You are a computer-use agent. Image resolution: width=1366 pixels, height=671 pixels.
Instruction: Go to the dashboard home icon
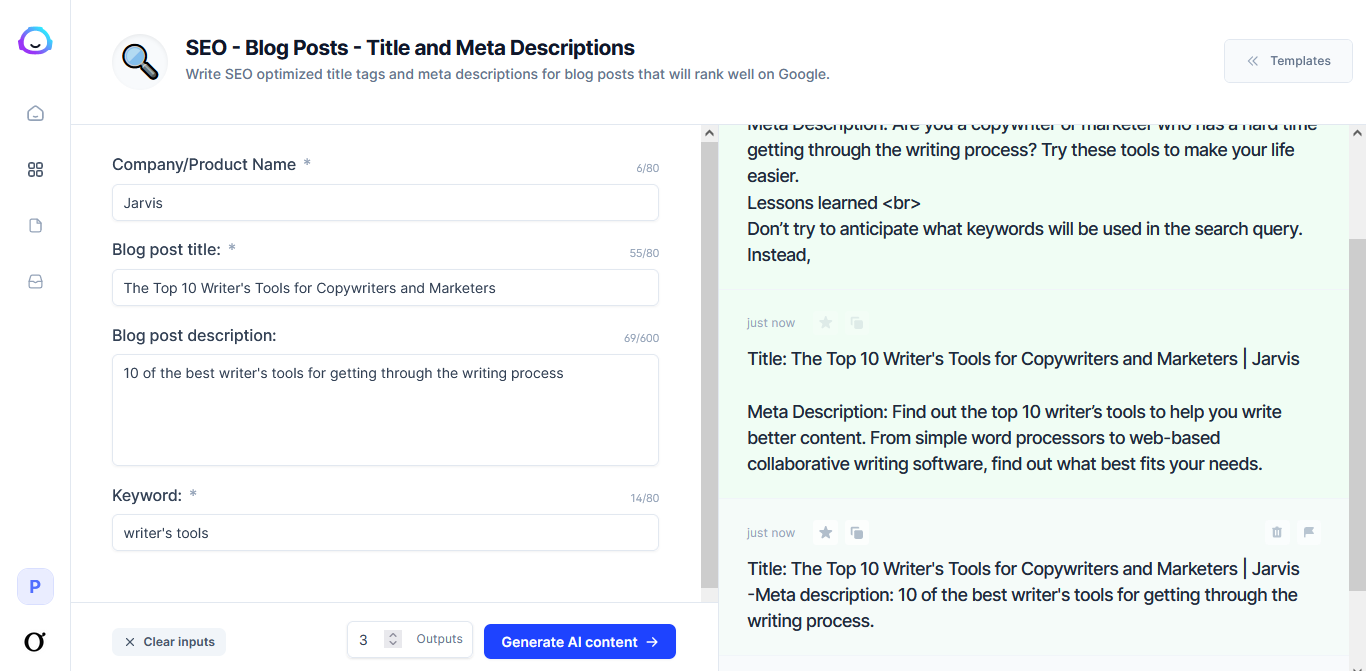pos(35,113)
